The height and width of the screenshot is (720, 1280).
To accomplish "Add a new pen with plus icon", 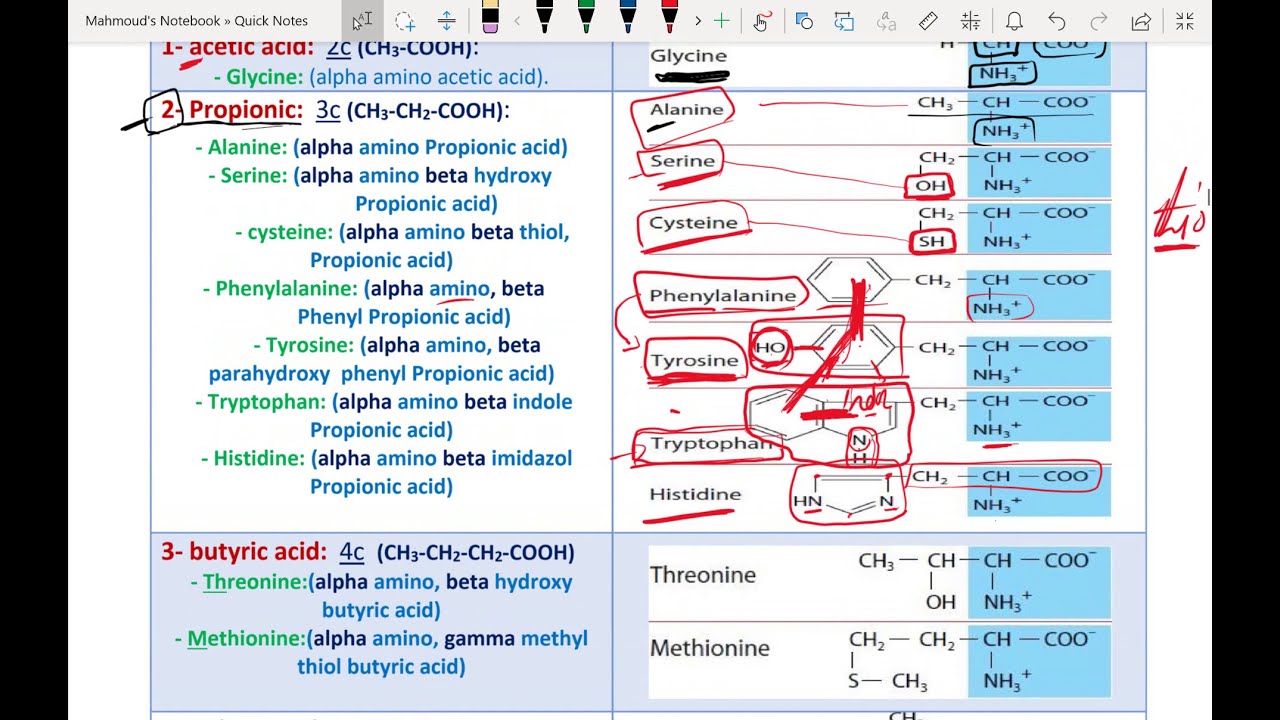I will 721,21.
